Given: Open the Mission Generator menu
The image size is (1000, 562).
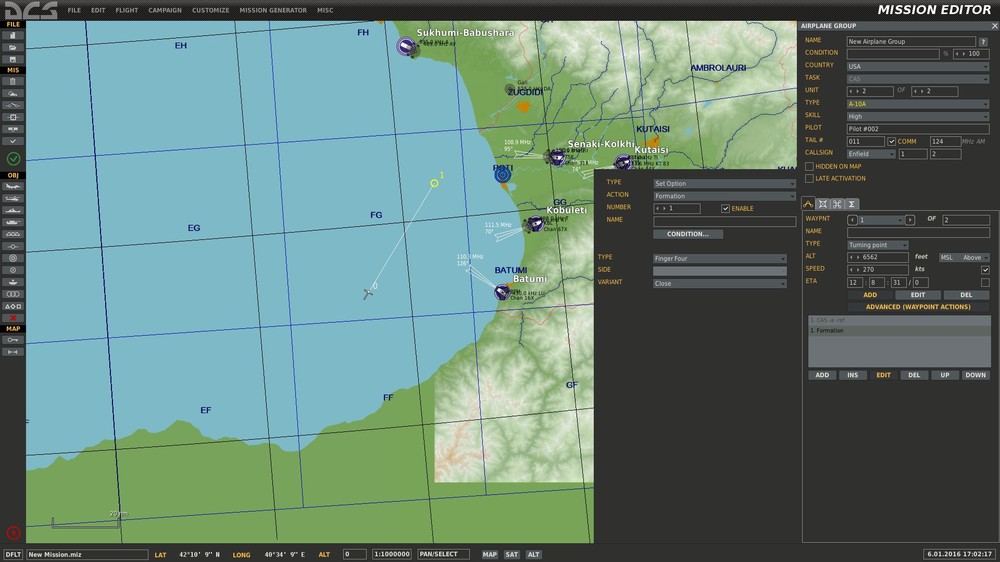Looking at the screenshot, I should tap(271, 10).
